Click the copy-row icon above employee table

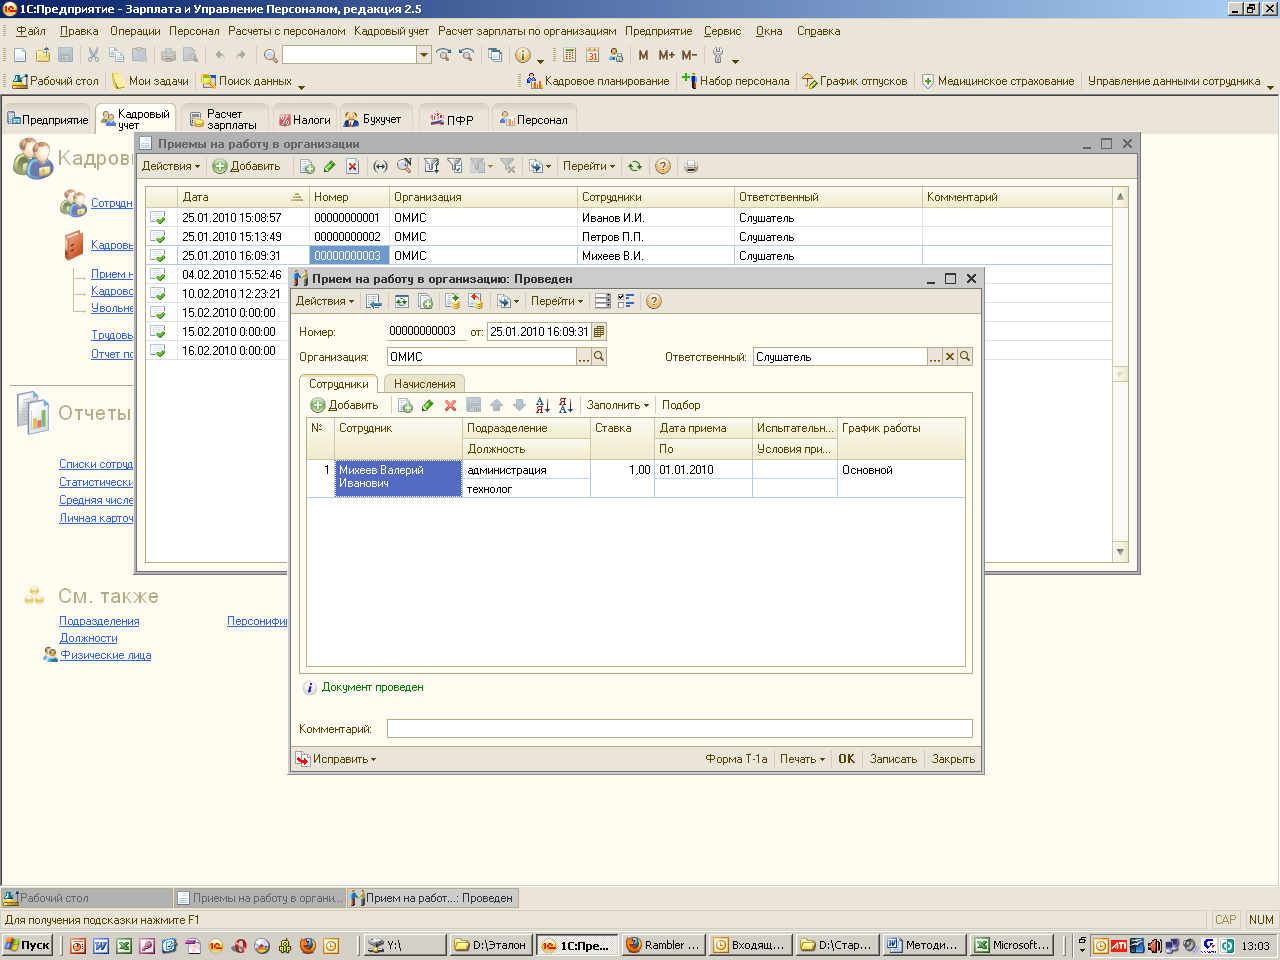coord(405,405)
